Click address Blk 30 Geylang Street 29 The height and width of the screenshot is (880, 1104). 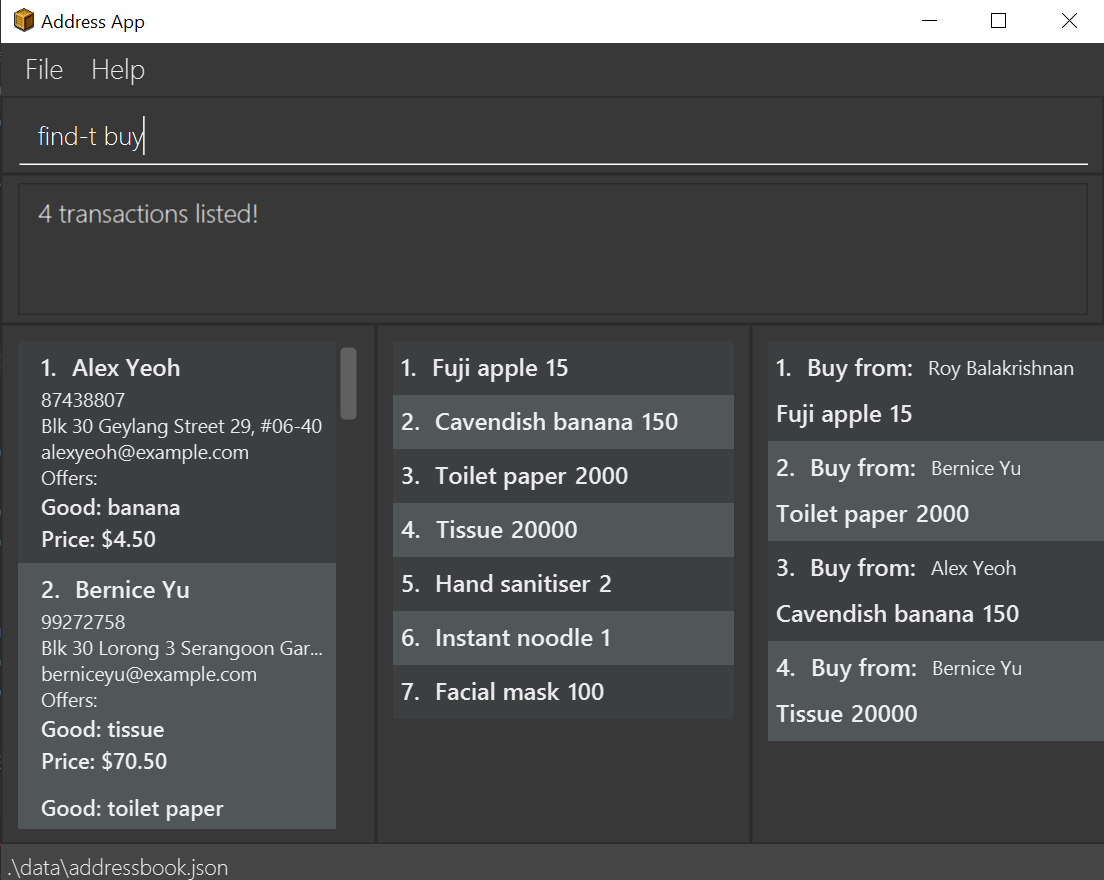[x=182, y=426]
